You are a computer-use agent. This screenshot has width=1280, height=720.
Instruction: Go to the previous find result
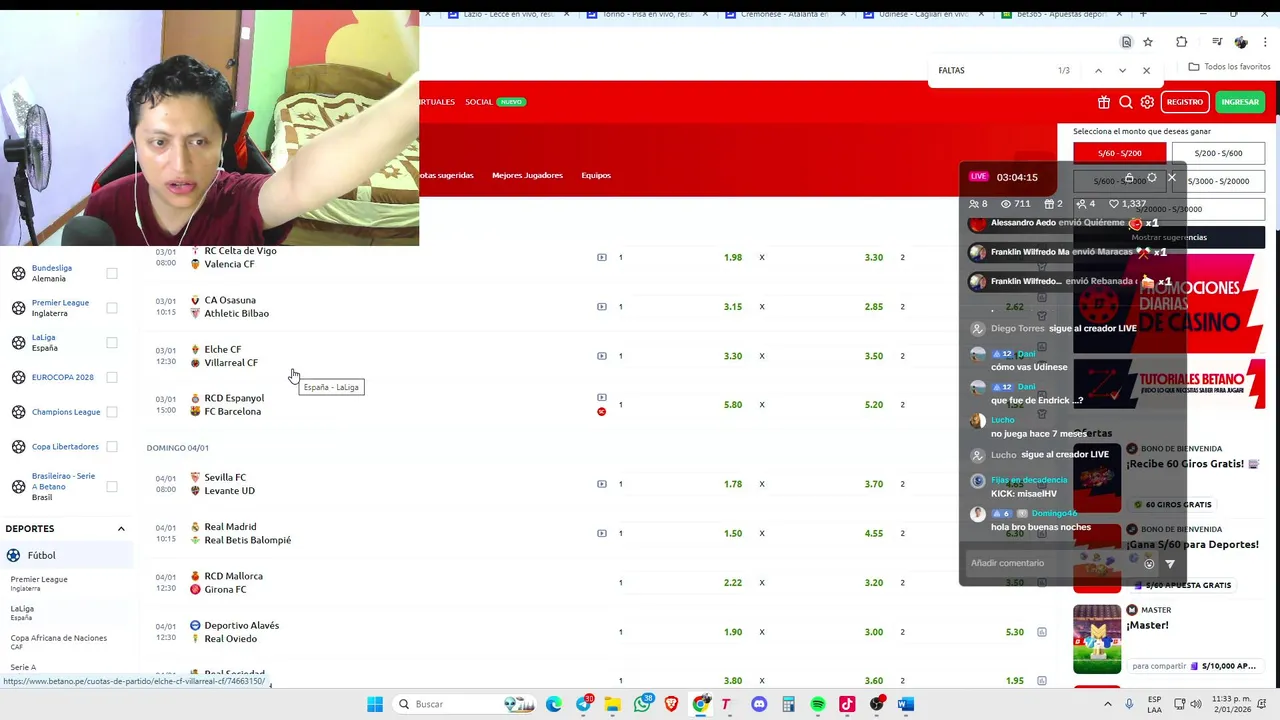[x=1098, y=70]
